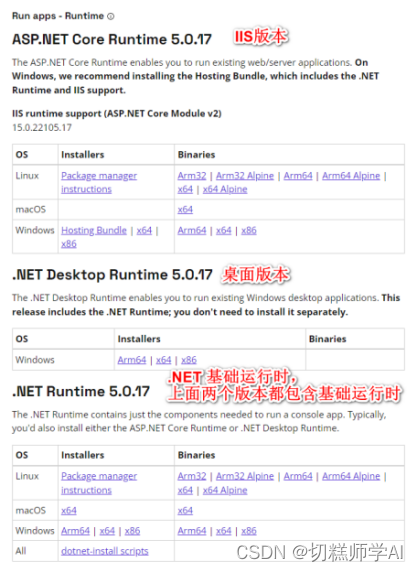Image resolution: width=418 pixels, height=572 pixels.
Task: Download macOS x64 installer for .NET Runtime
Action: point(69,510)
